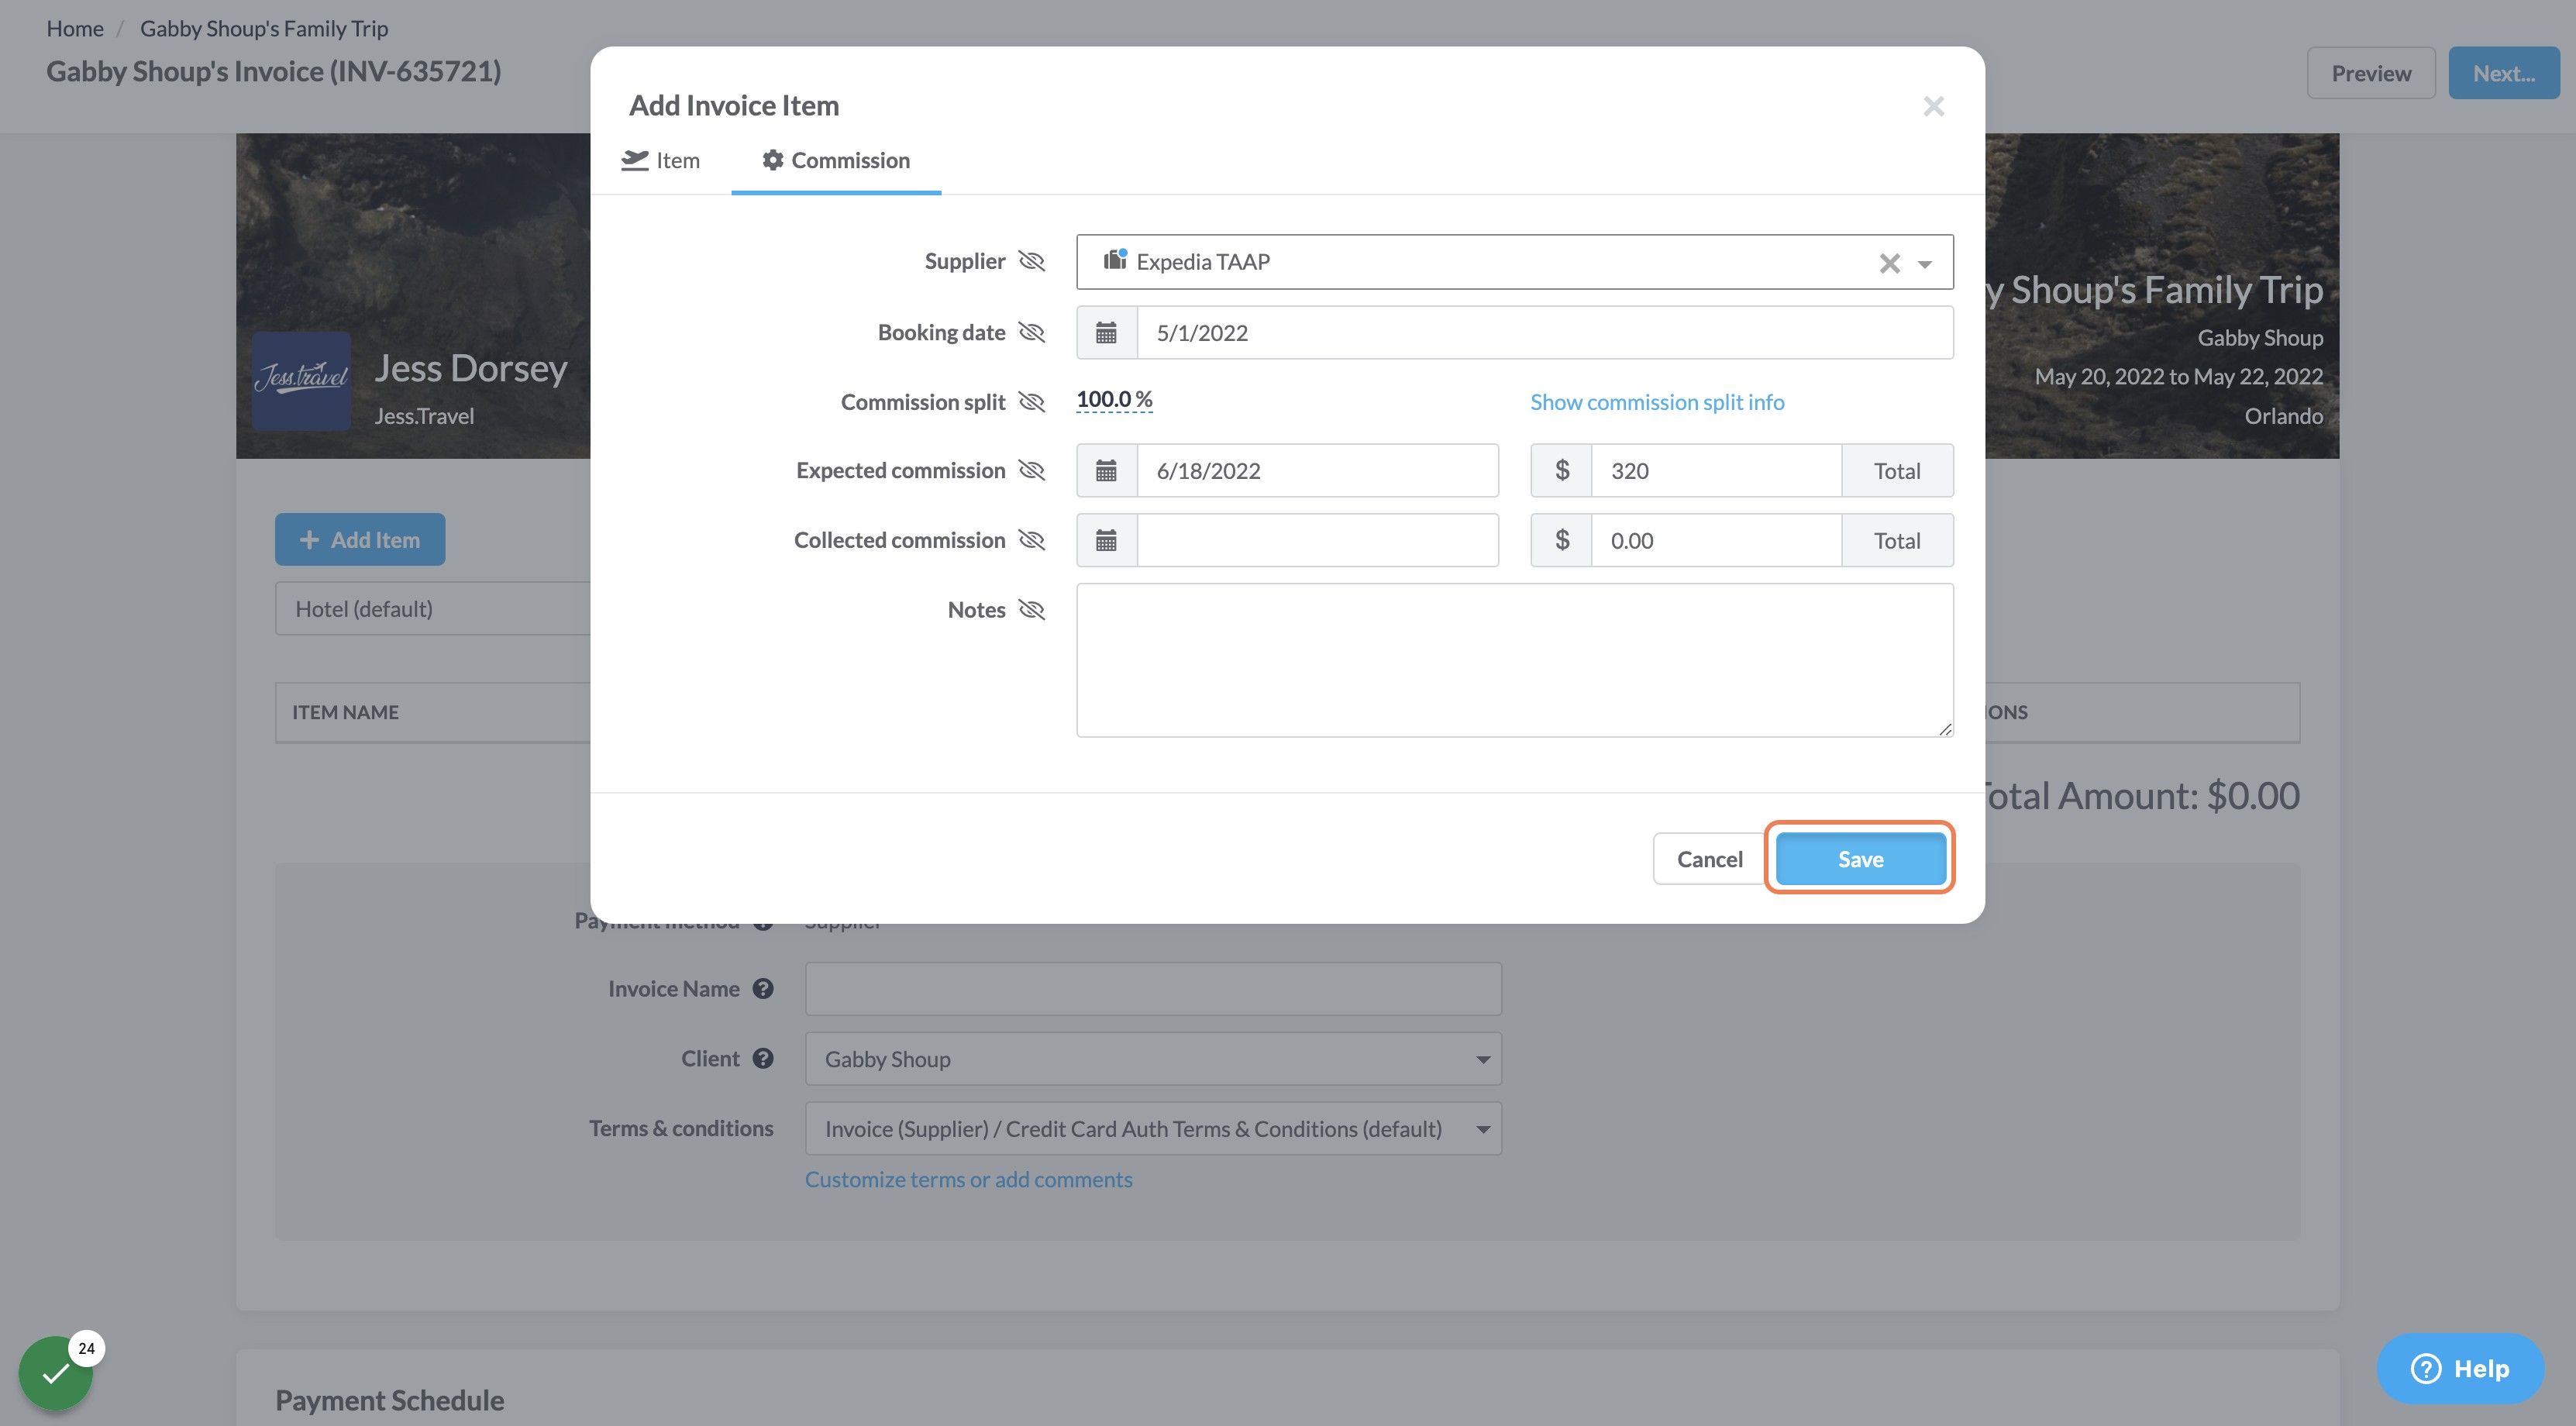The width and height of the screenshot is (2576, 1426).
Task: Clear the Expedia TAAP supplier selection
Action: click(x=1889, y=263)
